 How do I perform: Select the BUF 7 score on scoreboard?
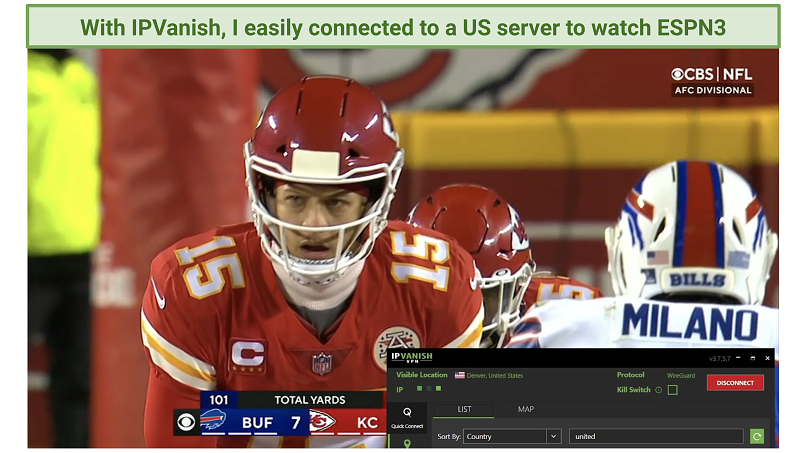pos(271,423)
